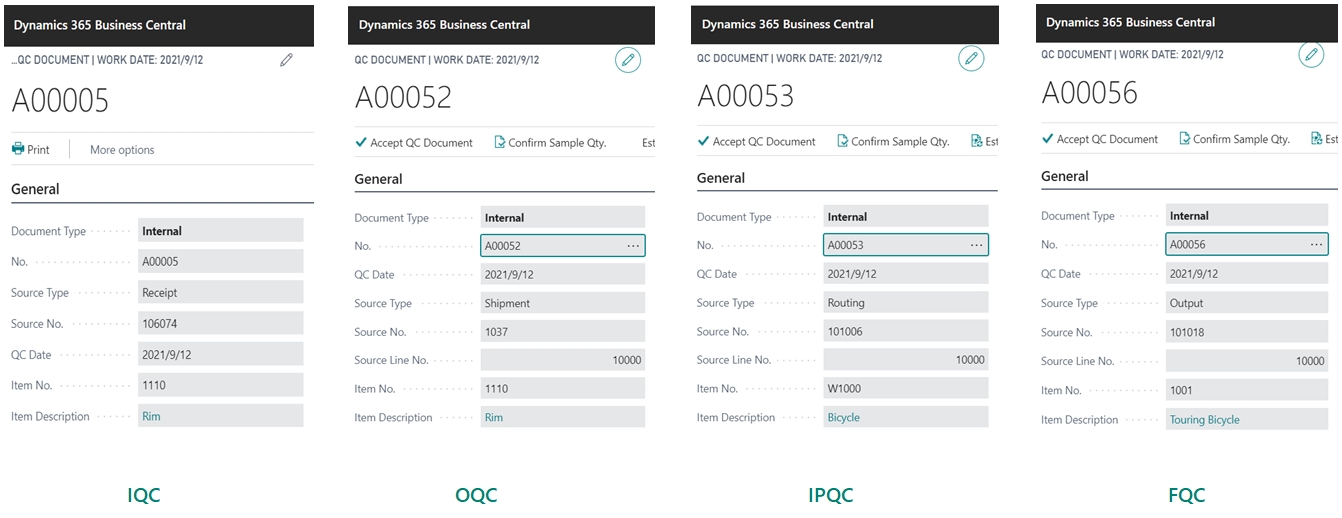Image resolution: width=1342 pixels, height=518 pixels.
Task: Click the circled edit pencil on A00052
Action: tap(628, 60)
